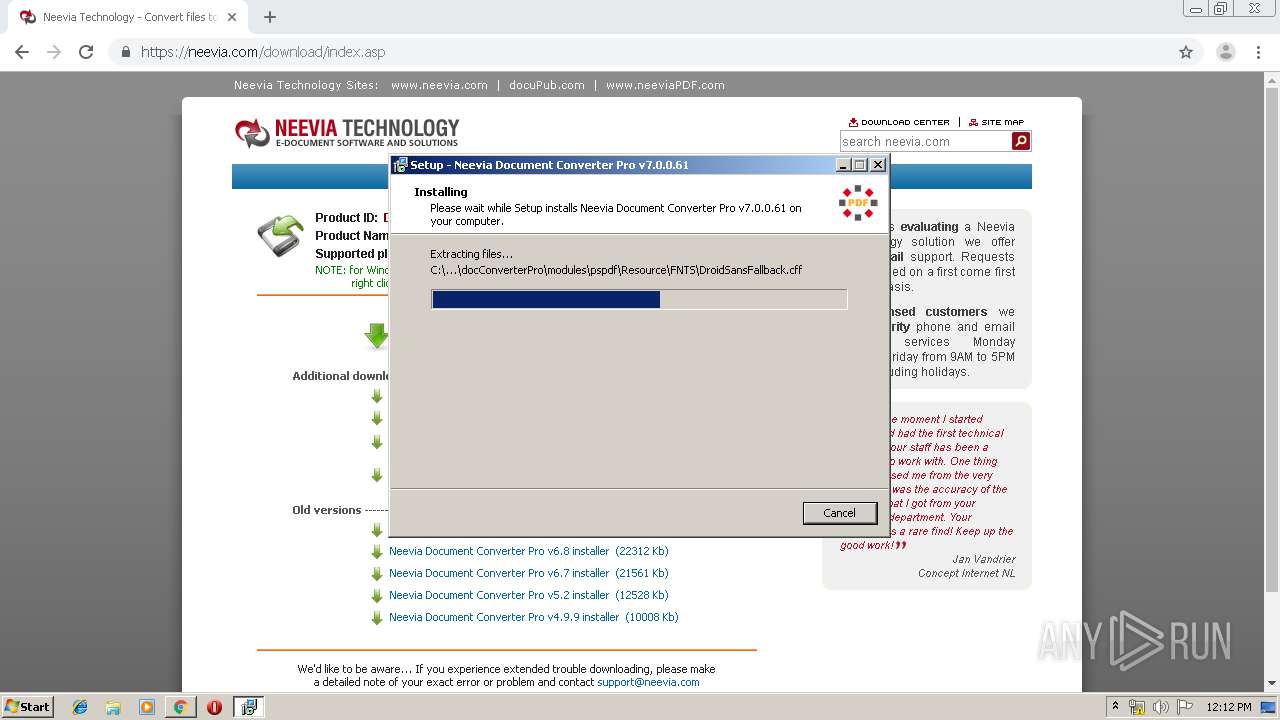Close the Setup dialog window
This screenshot has height=720, width=1280.
(877, 165)
